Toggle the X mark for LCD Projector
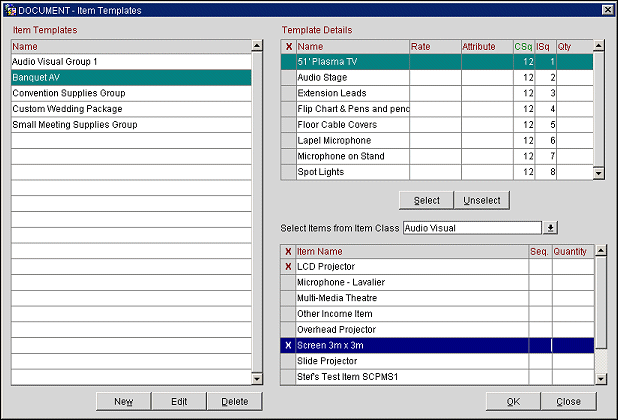This screenshot has height=420, width=618. [289, 267]
